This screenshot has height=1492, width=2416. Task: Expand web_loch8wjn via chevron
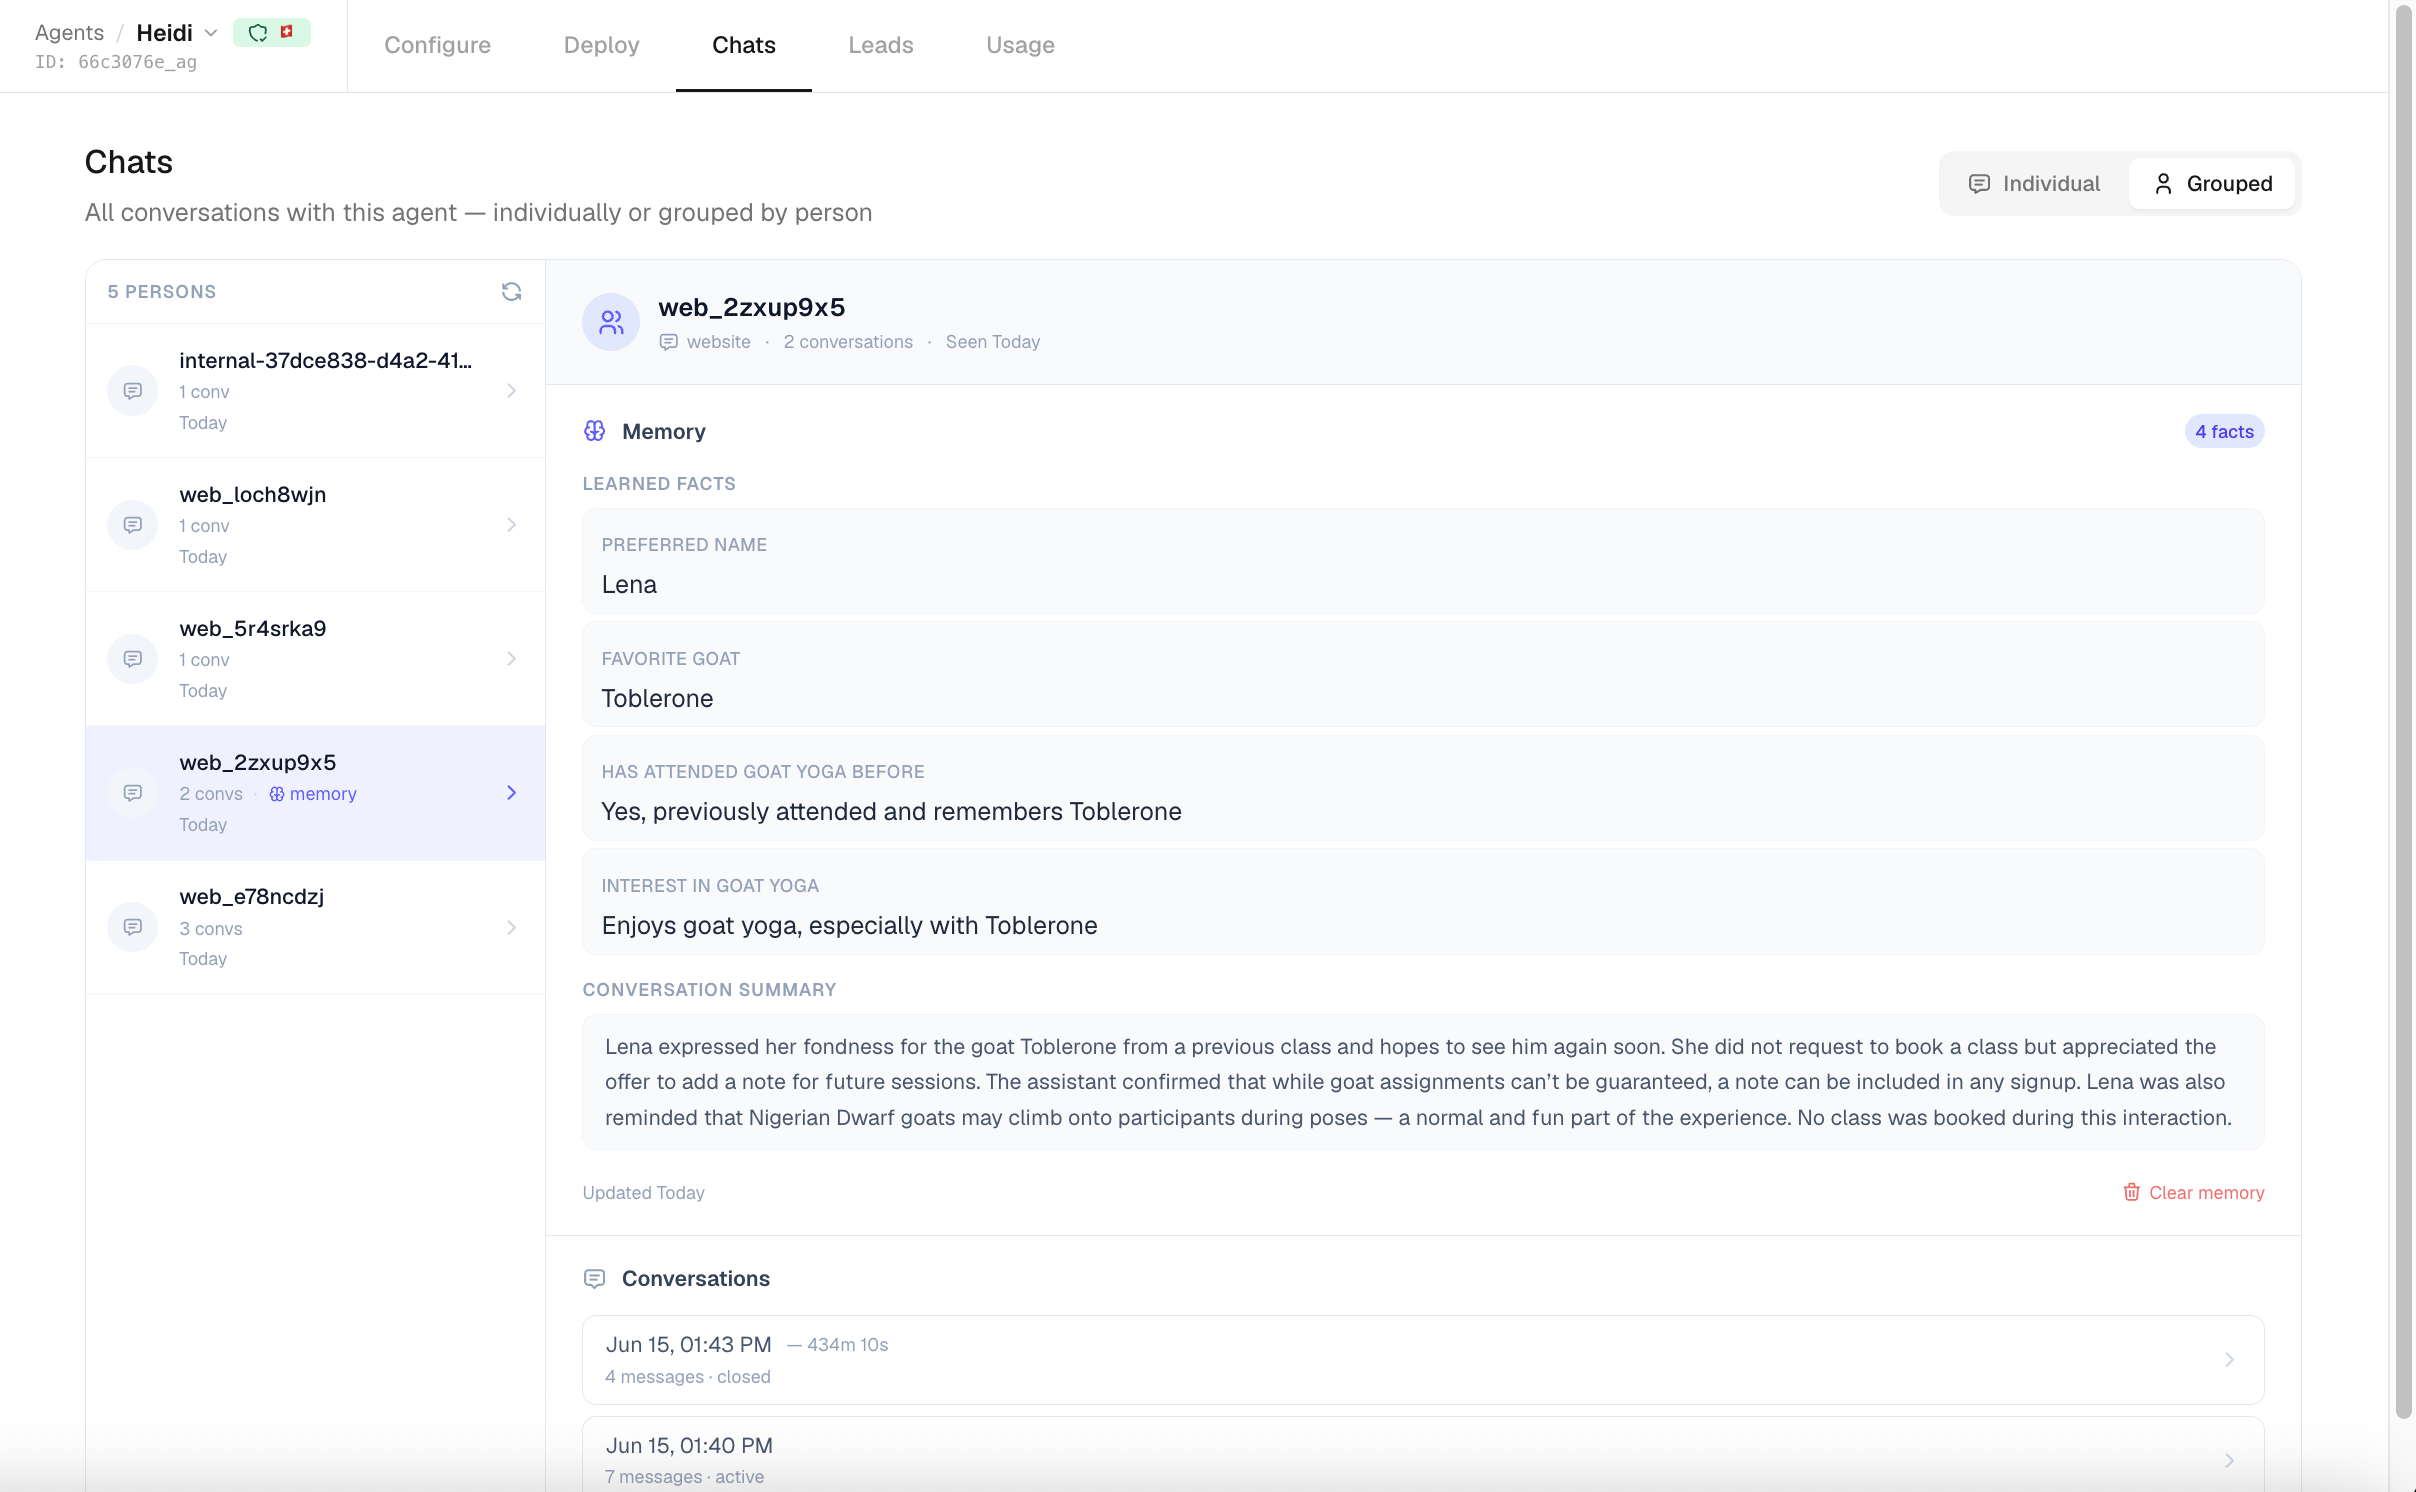point(511,525)
